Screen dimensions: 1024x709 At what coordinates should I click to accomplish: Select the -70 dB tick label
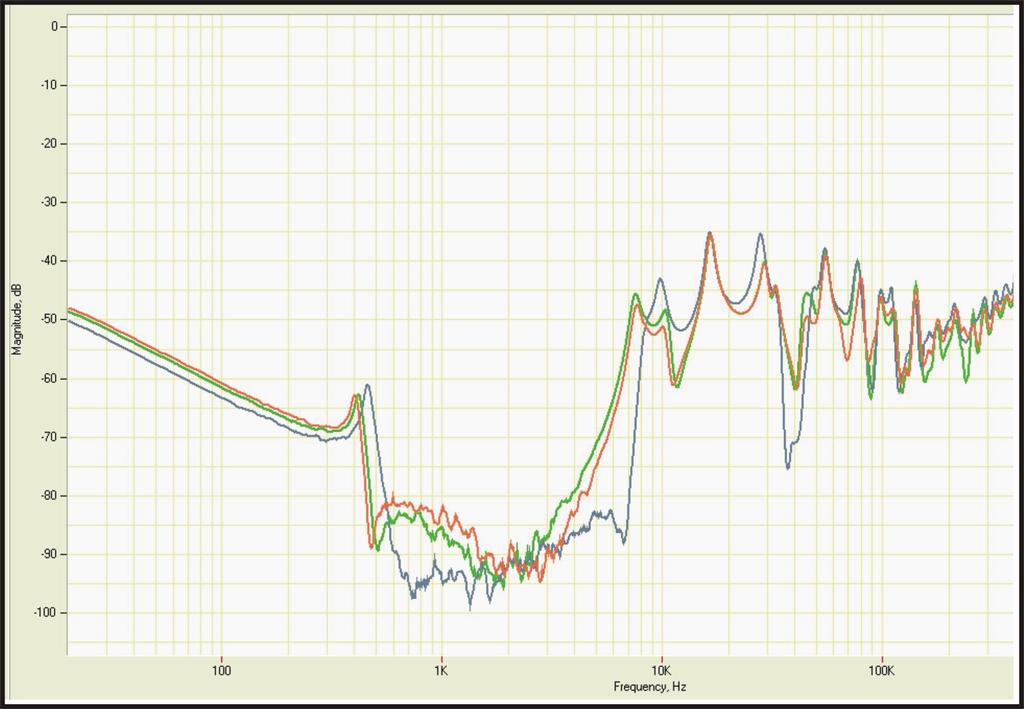[50, 437]
